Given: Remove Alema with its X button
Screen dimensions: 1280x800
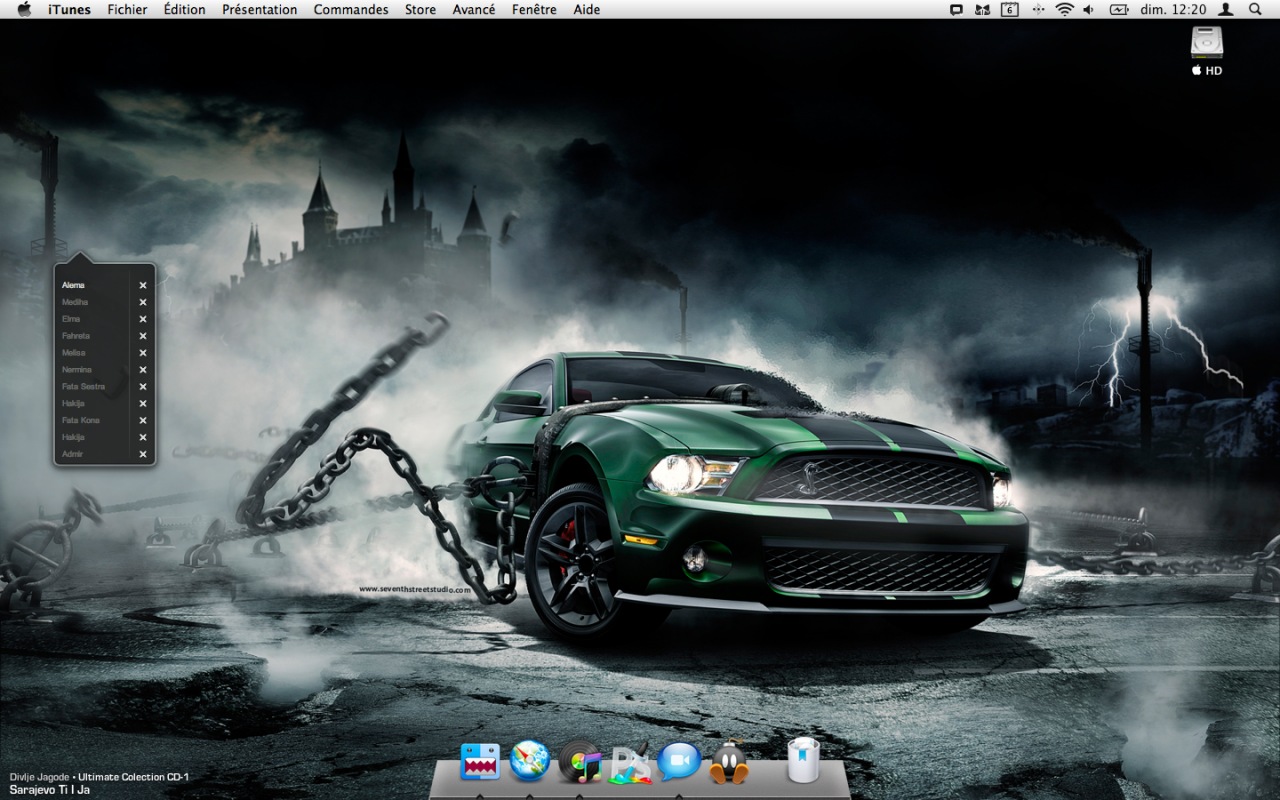Looking at the screenshot, I should (x=143, y=285).
